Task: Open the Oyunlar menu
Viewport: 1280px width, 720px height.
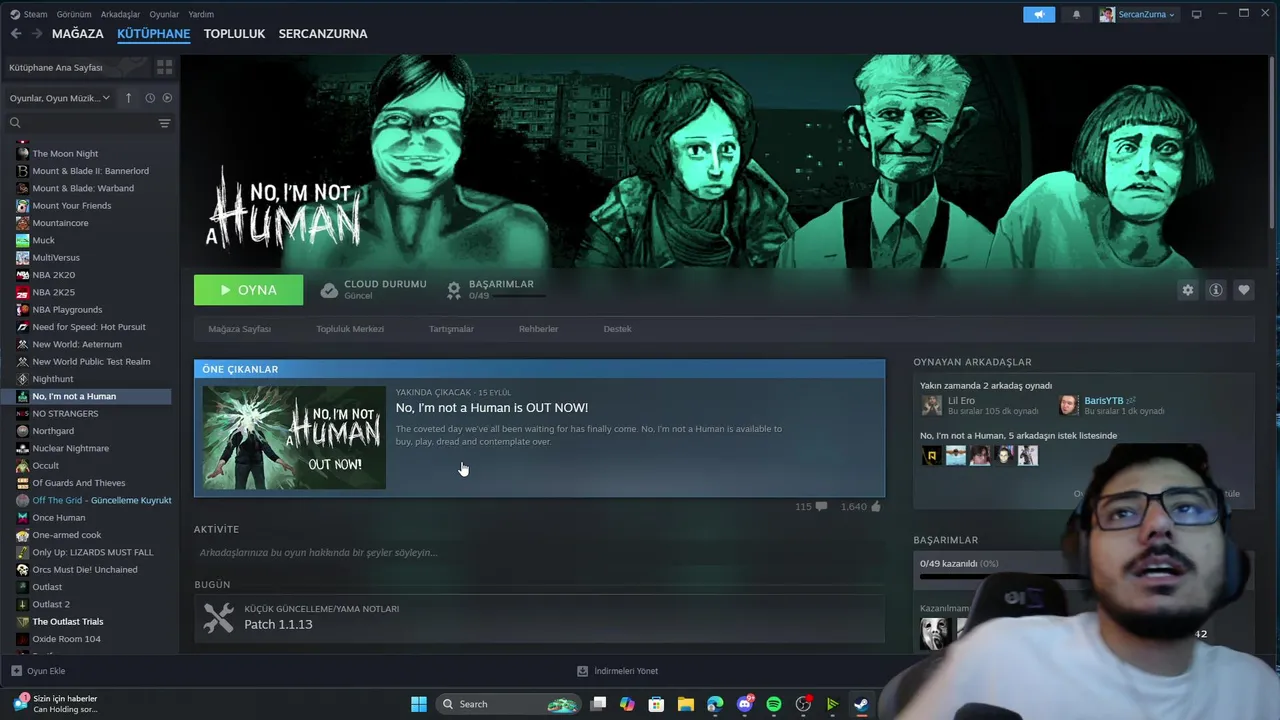Action: tap(164, 14)
